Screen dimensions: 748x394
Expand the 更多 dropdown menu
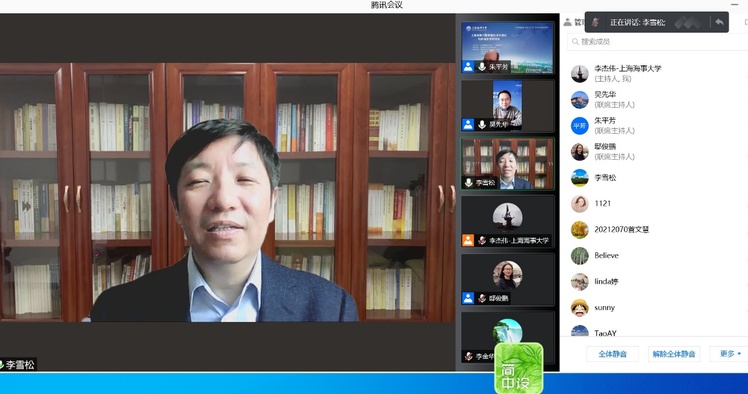730,353
